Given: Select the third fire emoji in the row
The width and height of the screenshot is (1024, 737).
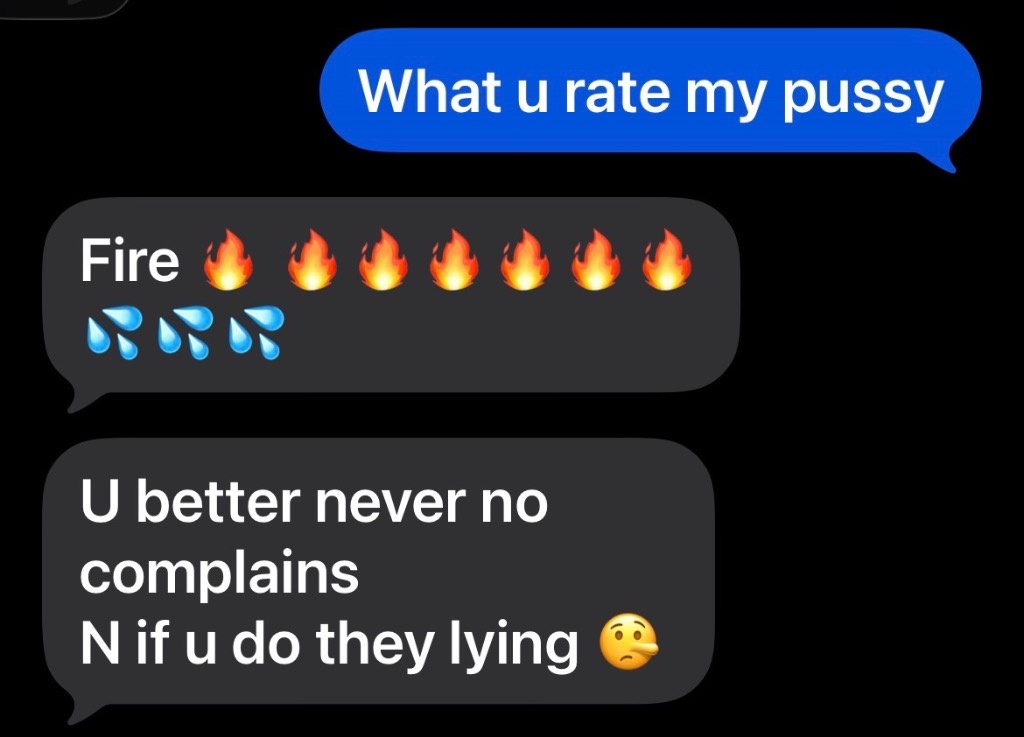Looking at the screenshot, I should pyautogui.click(x=383, y=259).
